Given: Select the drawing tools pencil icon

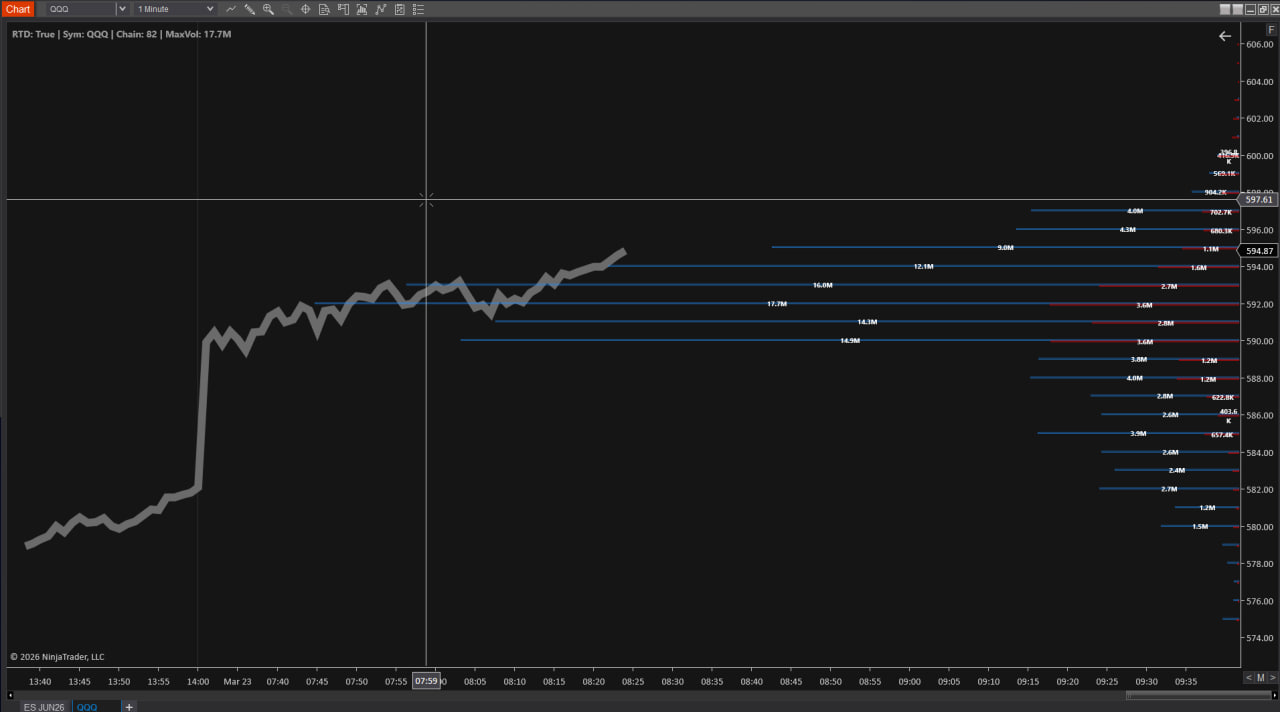Looking at the screenshot, I should [x=249, y=9].
